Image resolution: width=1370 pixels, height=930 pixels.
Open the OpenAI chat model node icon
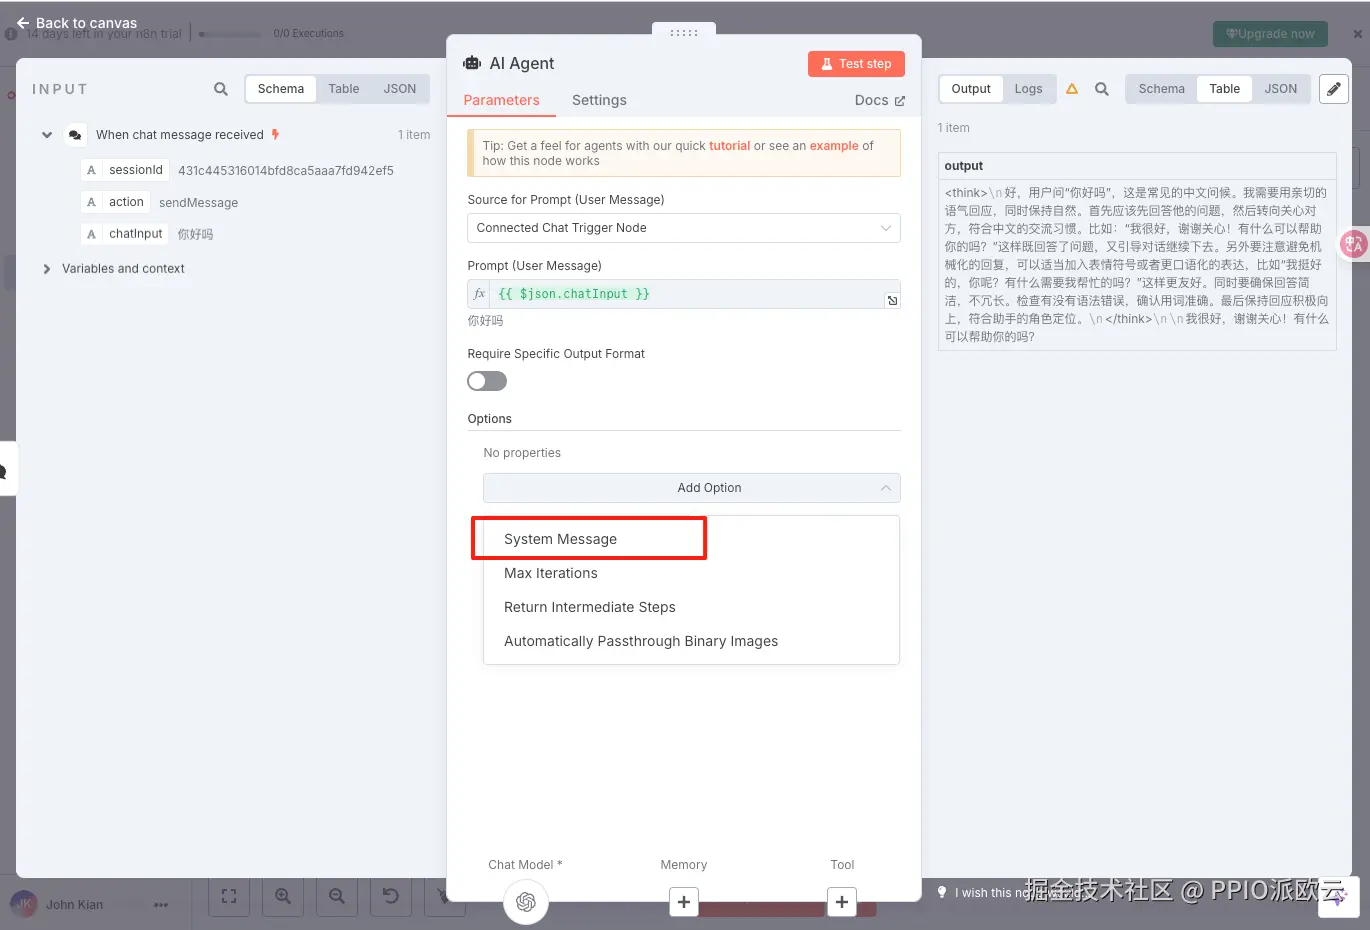point(526,902)
